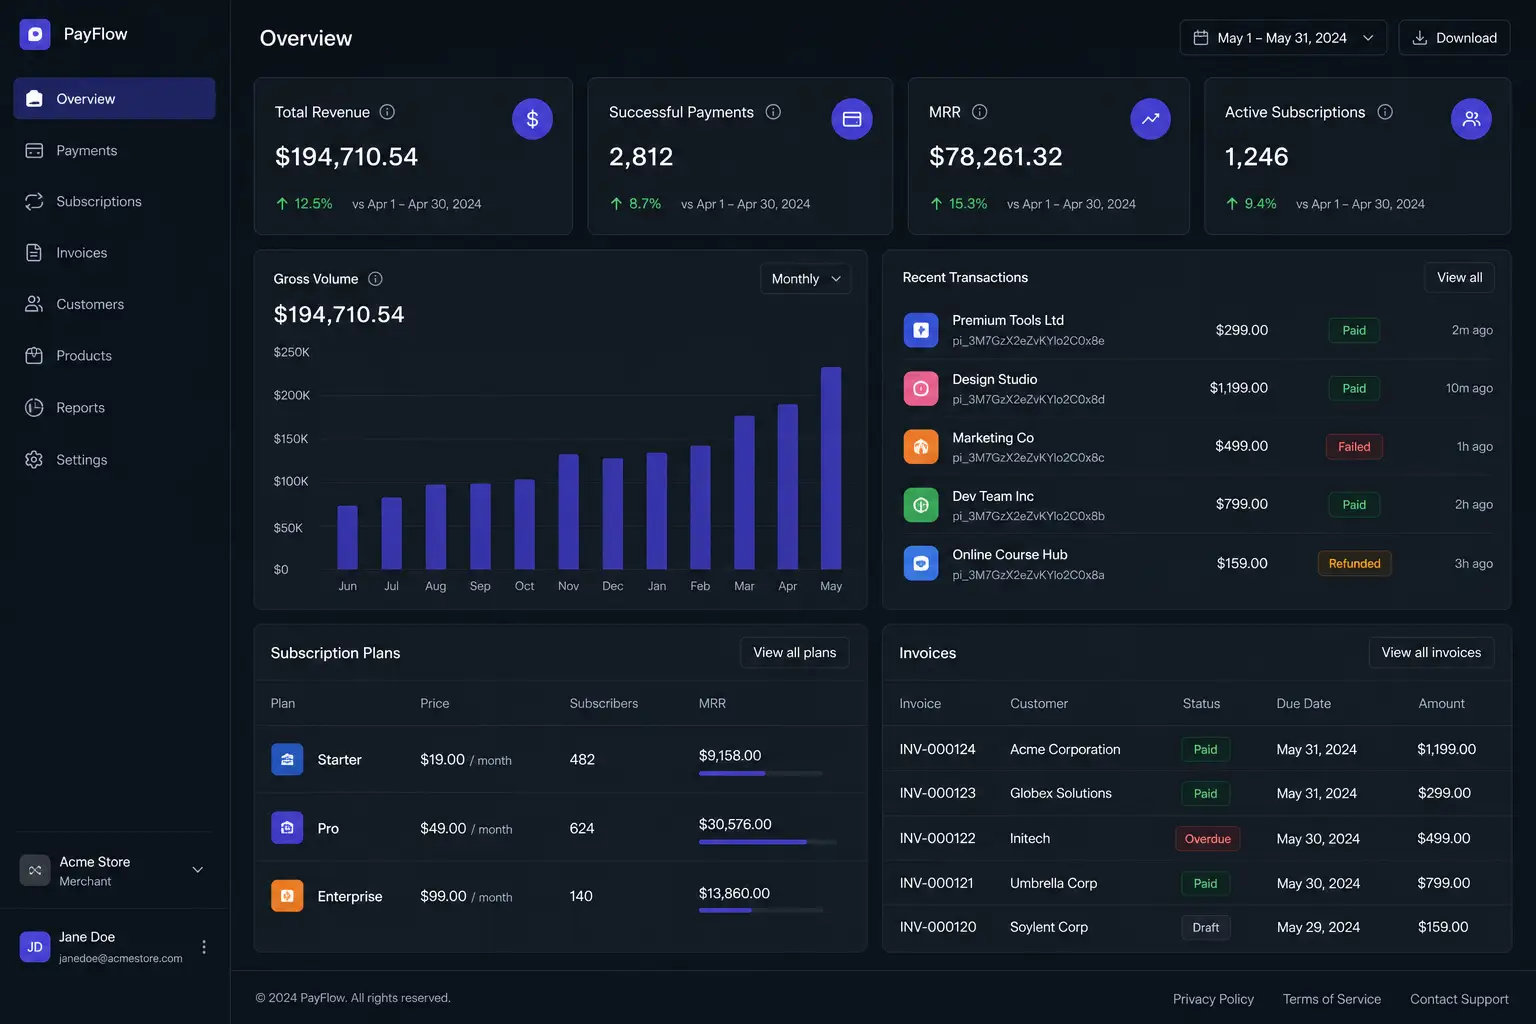1536x1024 pixels.
Task: Go to the Overview page
Action: (x=114, y=98)
